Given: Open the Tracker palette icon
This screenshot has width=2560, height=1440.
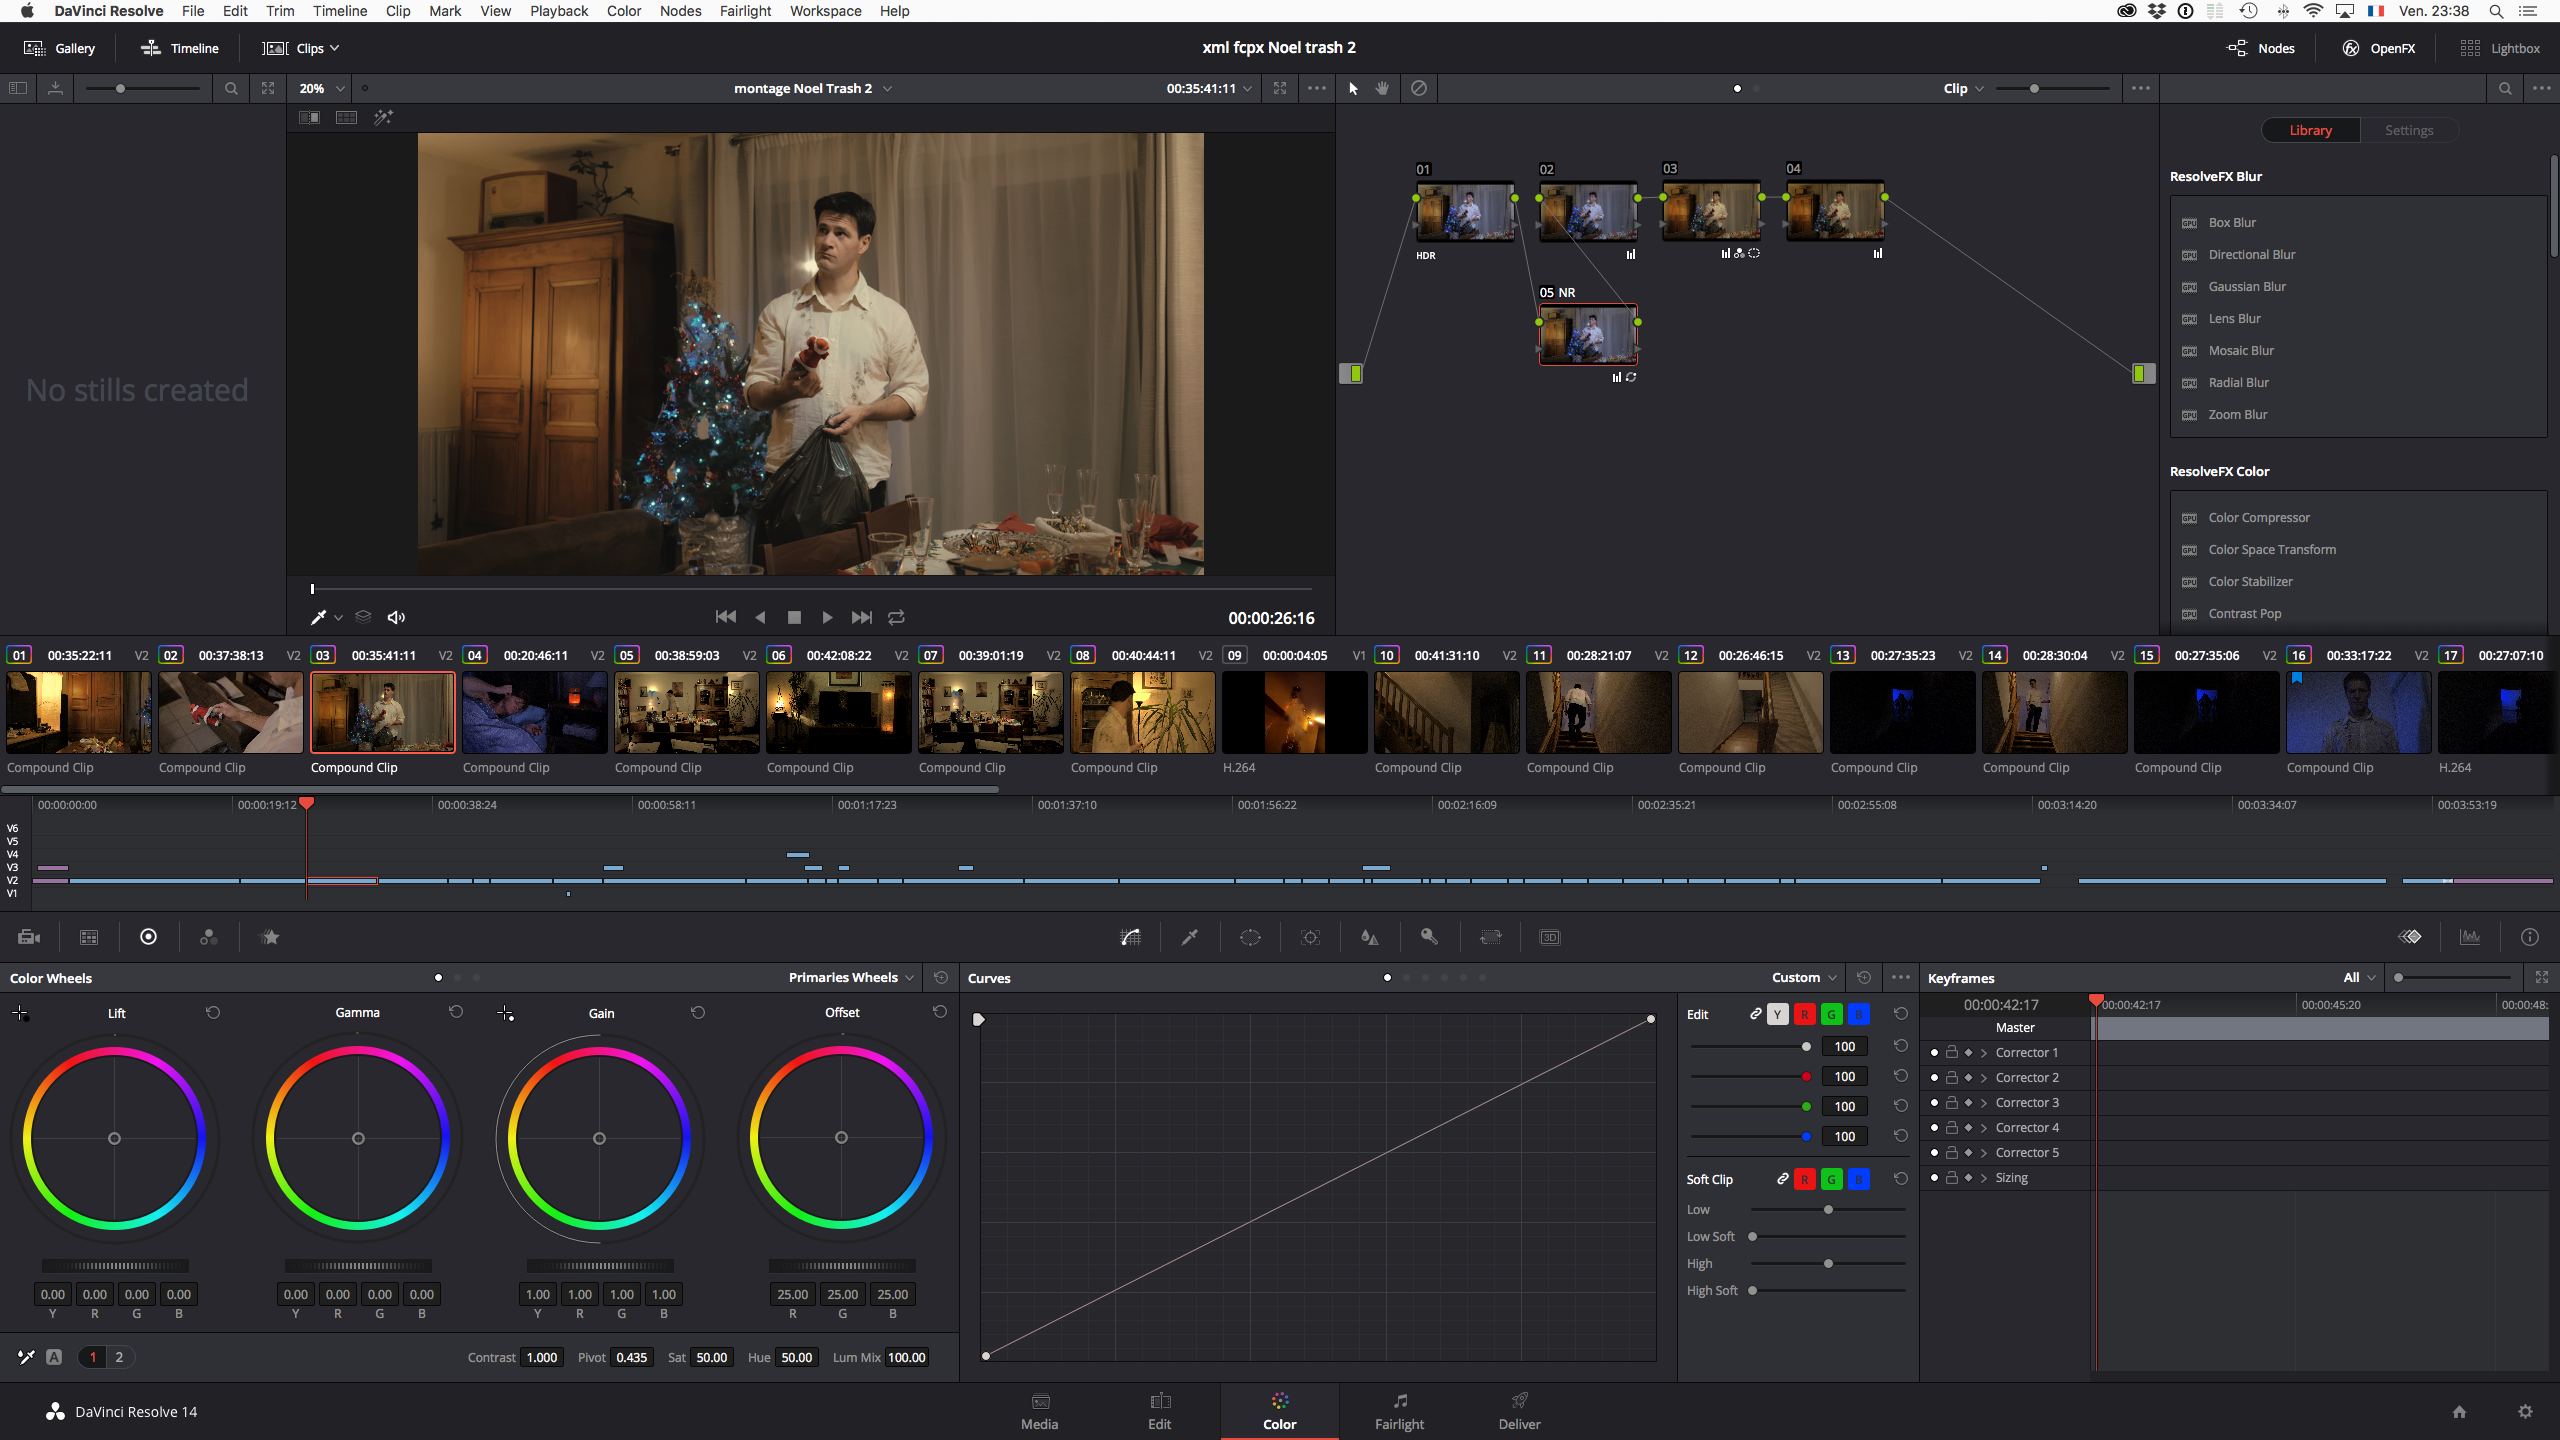Looking at the screenshot, I should pos(1310,937).
